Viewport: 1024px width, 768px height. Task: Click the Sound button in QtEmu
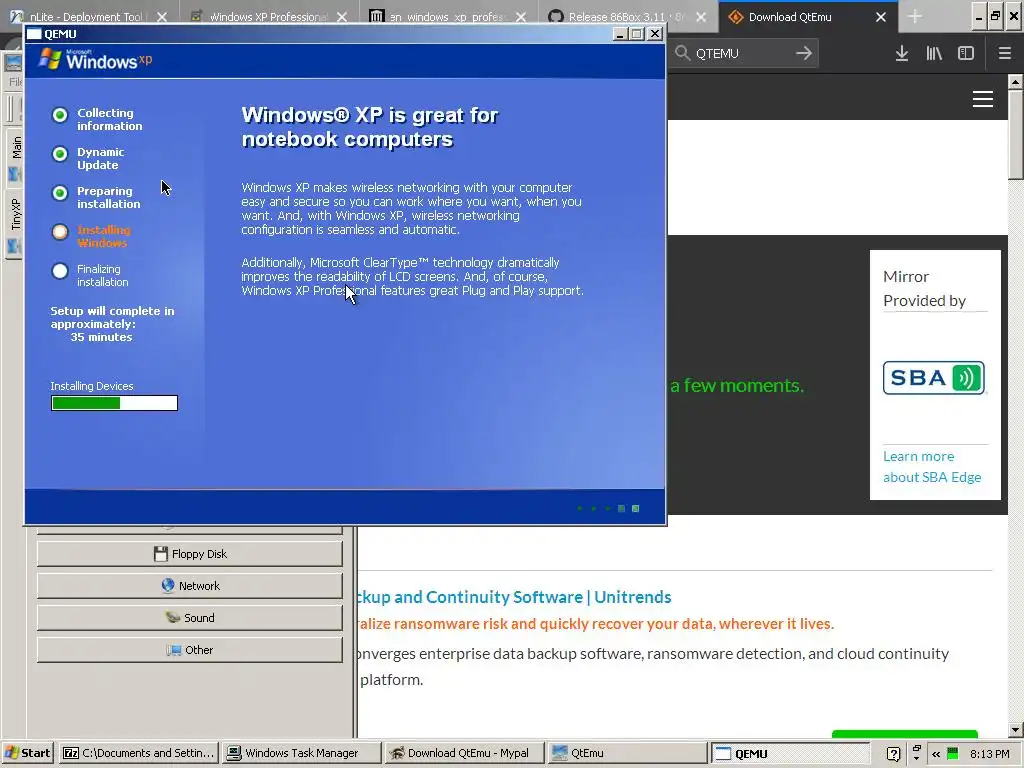(x=189, y=618)
